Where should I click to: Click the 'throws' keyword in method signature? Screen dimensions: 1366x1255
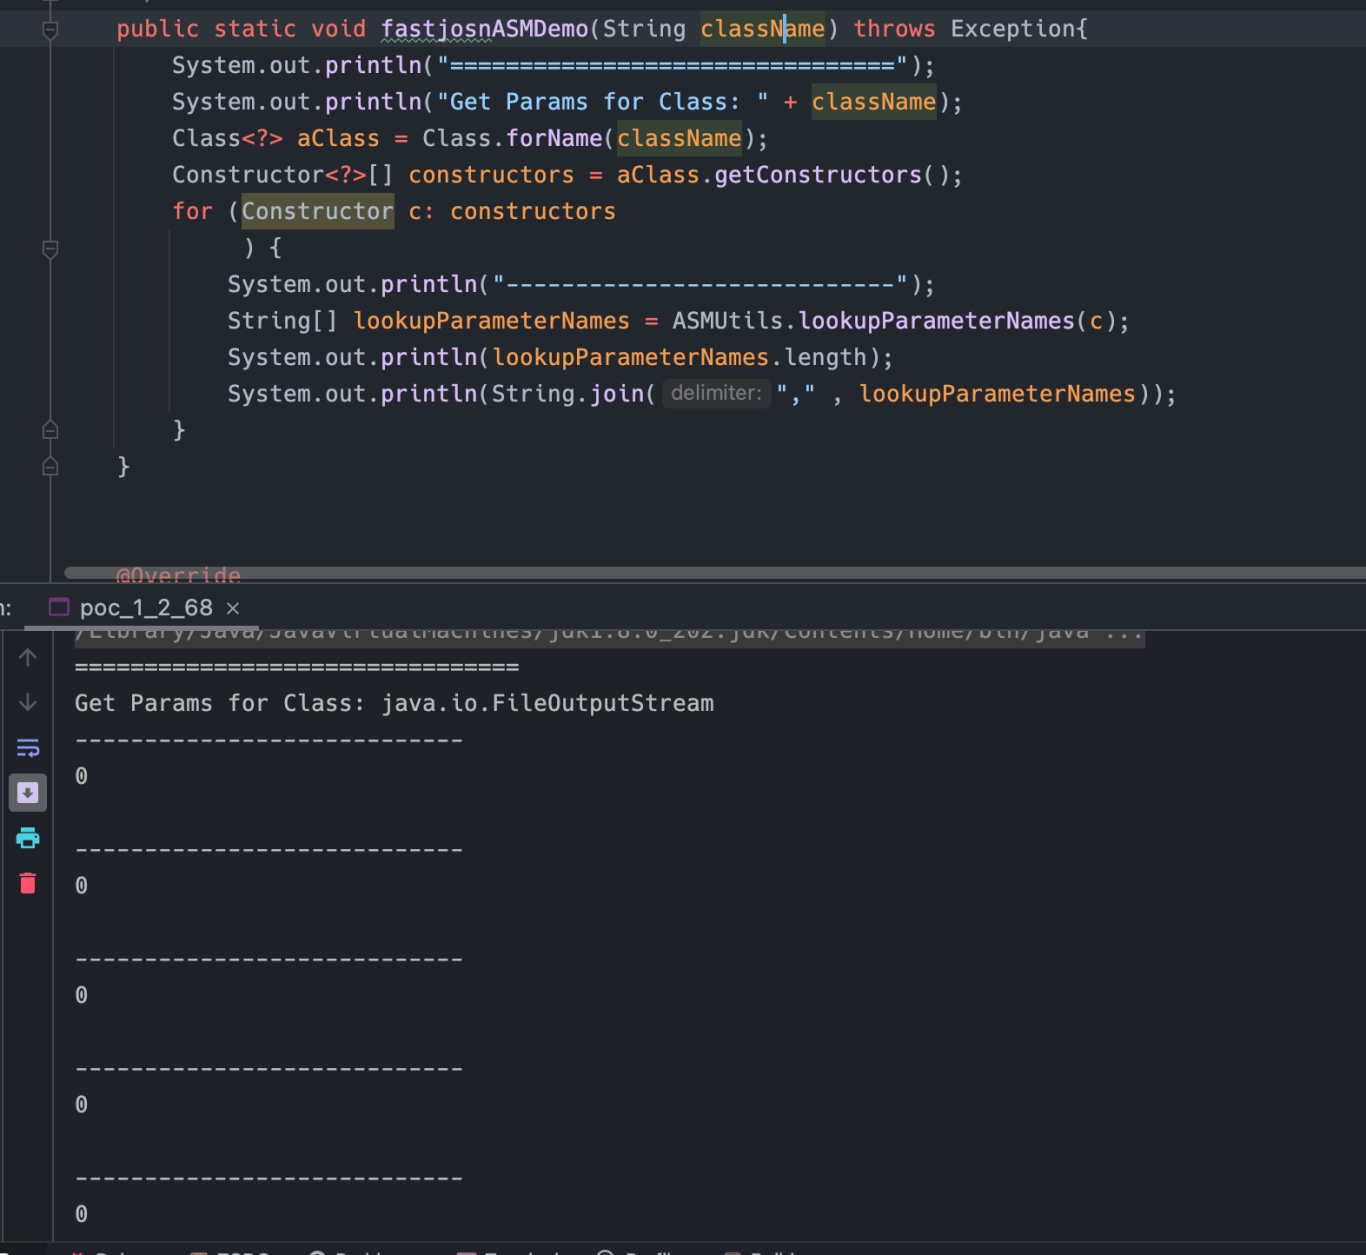coord(894,29)
